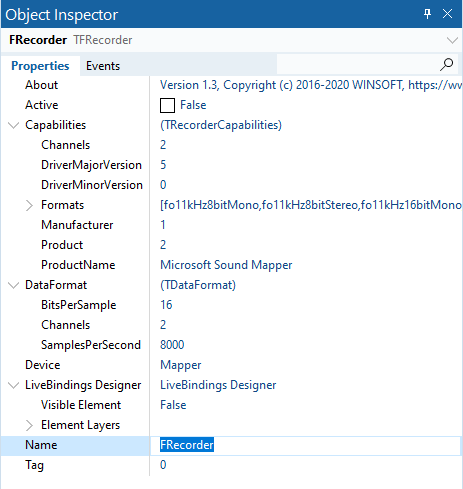Collapse the Capabilities property group
Screen dimensions: 463x489
coord(13,125)
